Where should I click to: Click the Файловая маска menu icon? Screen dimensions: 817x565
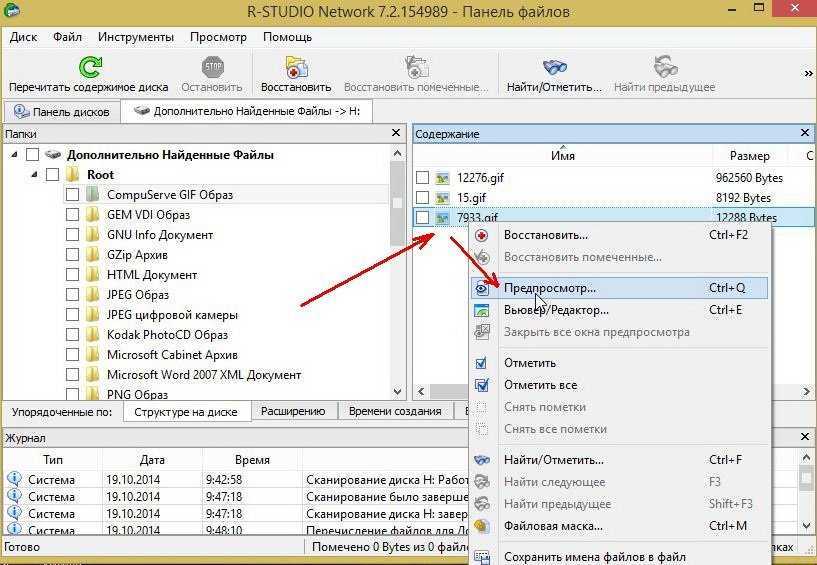pos(482,526)
